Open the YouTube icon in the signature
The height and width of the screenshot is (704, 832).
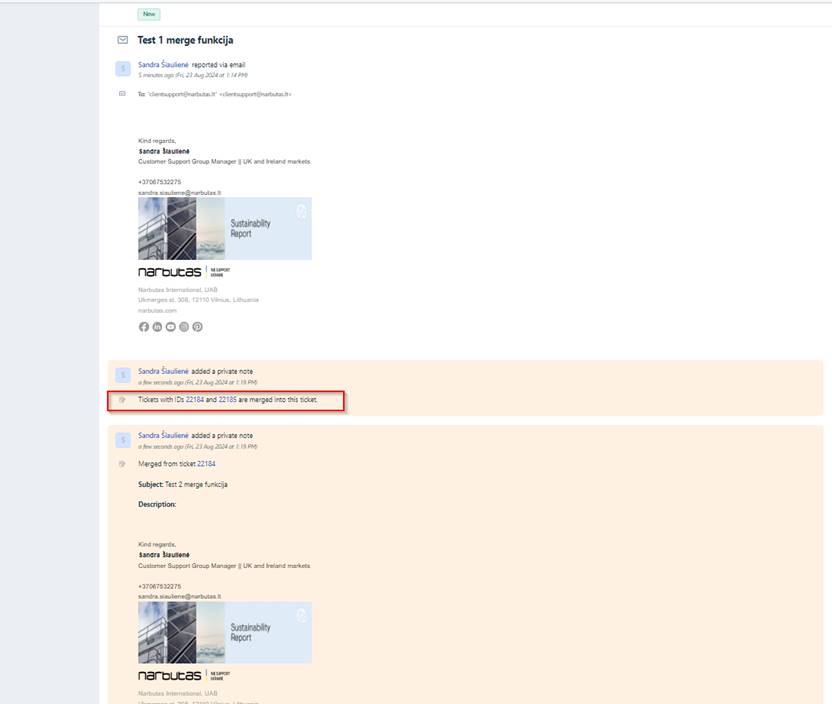(x=170, y=327)
